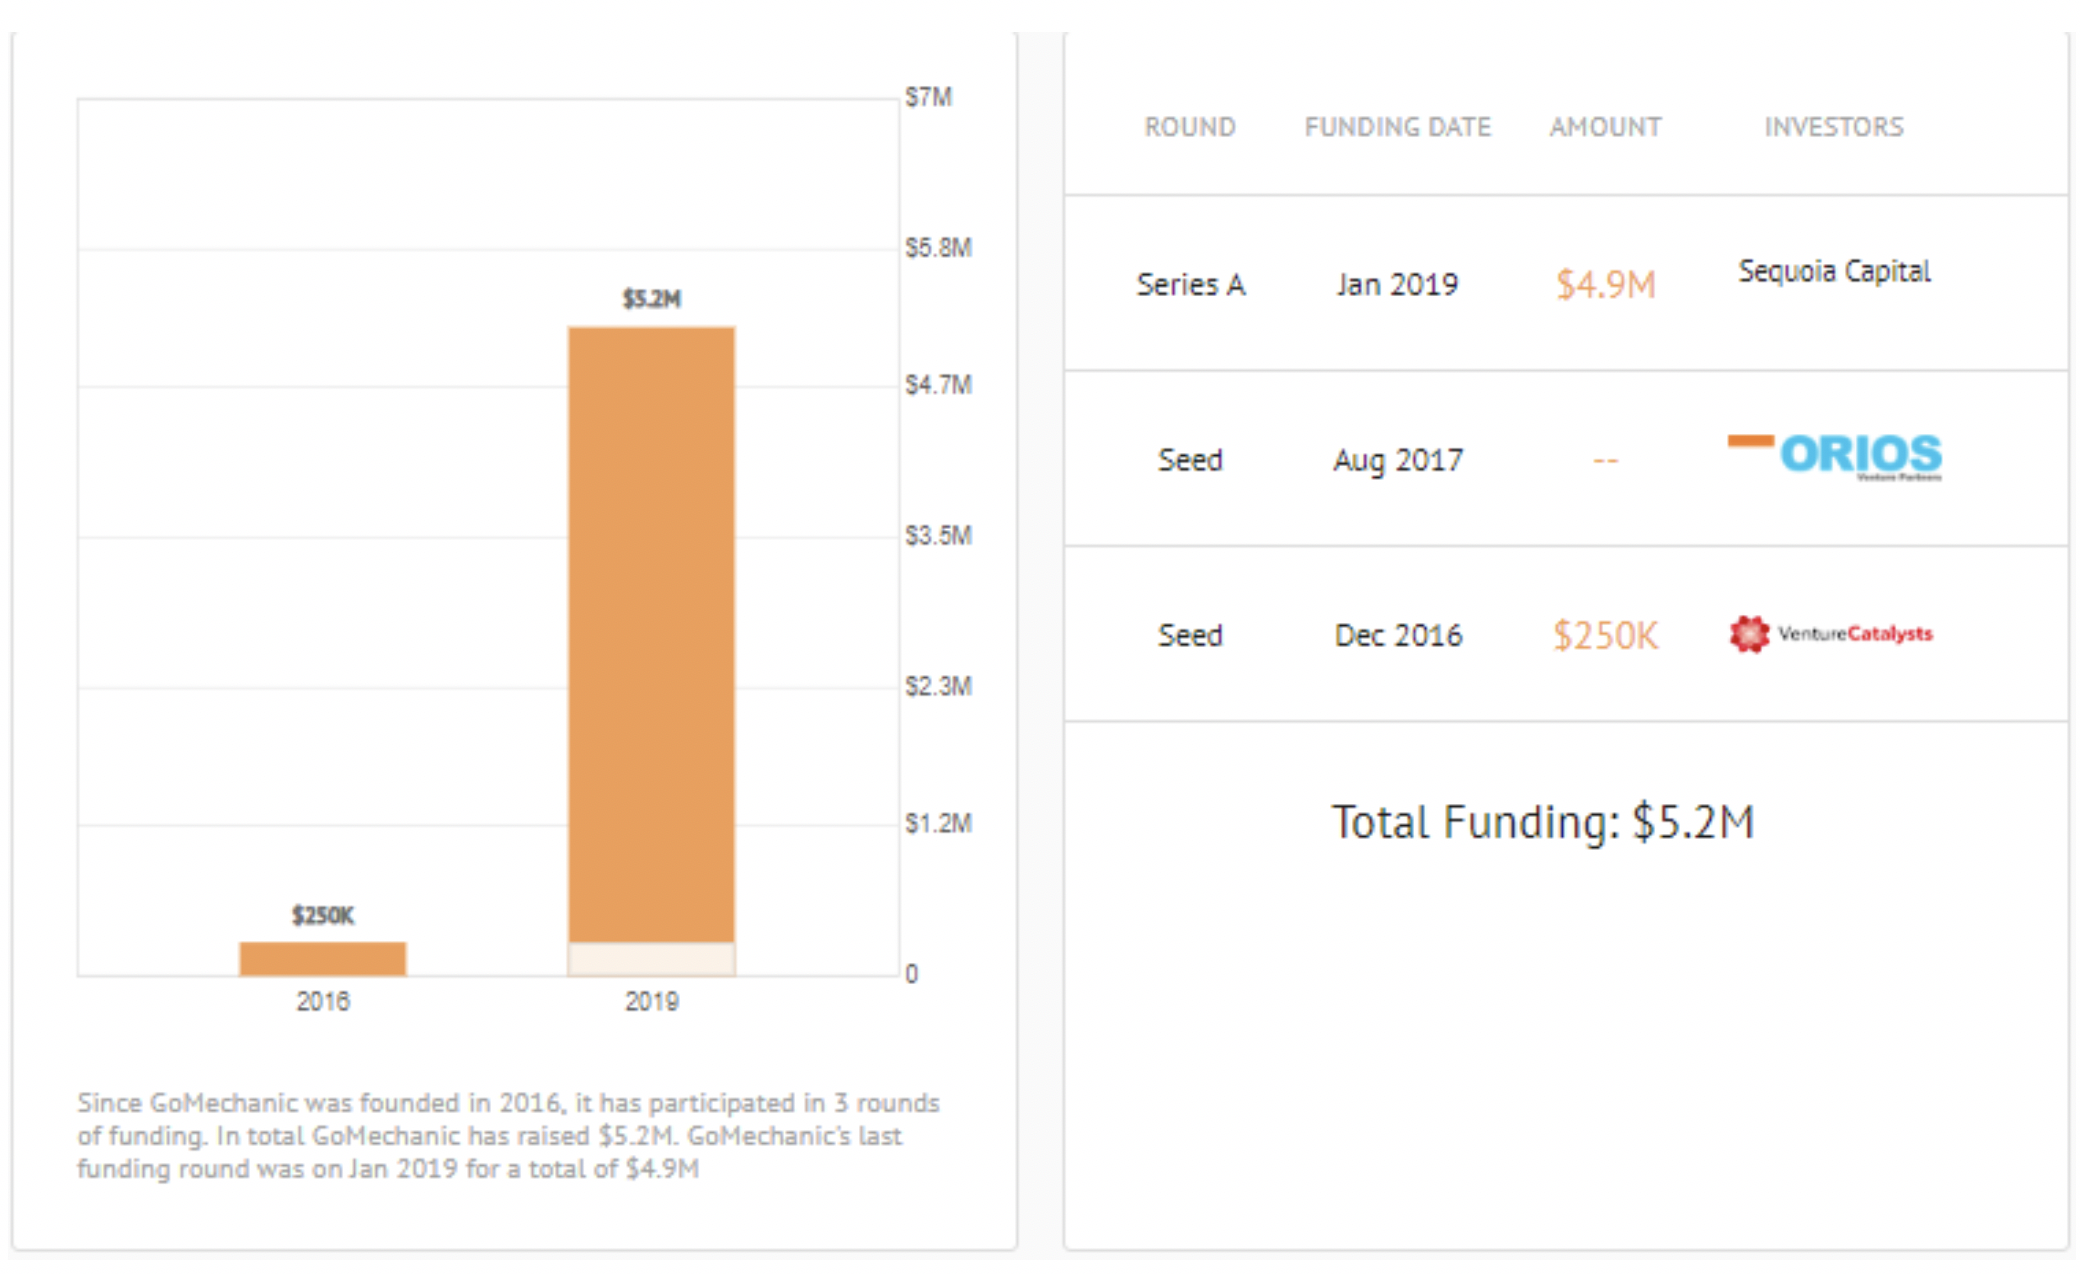Click the $250K seed amount
Screen dimensions: 2080x1274
click(1605, 635)
